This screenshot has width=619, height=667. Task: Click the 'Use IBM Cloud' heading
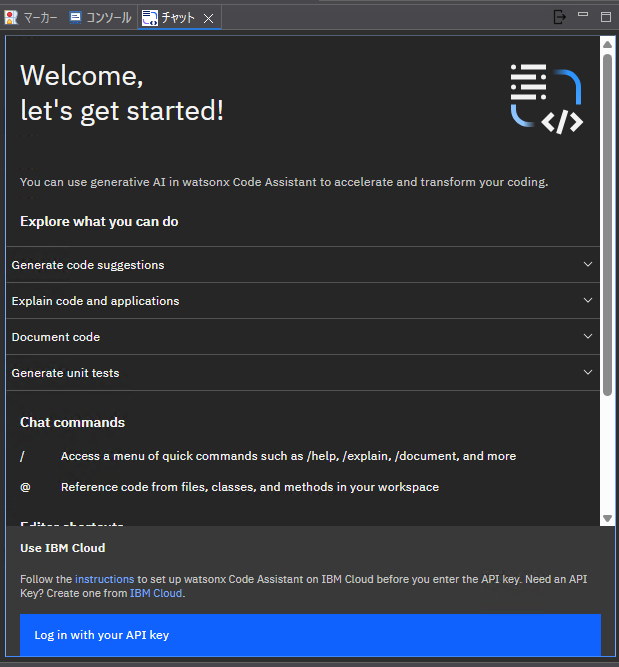point(63,548)
